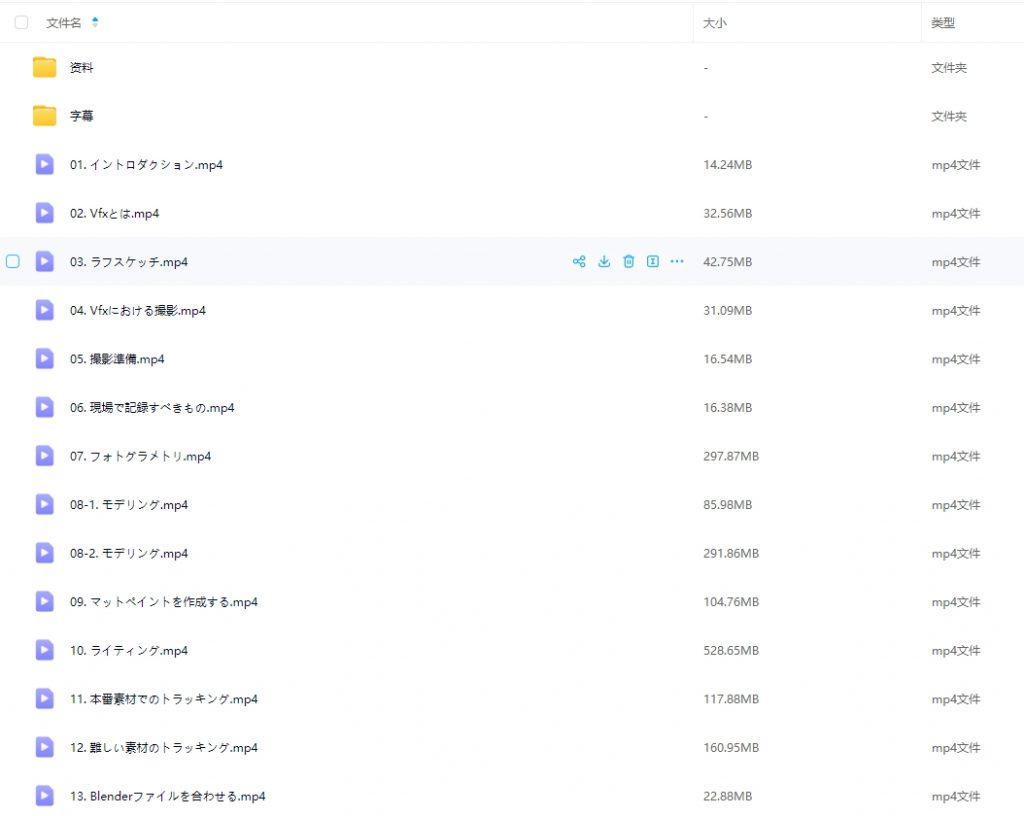Download the 03. ラフスケッチ.mp4 file
Viewport: 1024px width, 816px height.
coord(604,262)
